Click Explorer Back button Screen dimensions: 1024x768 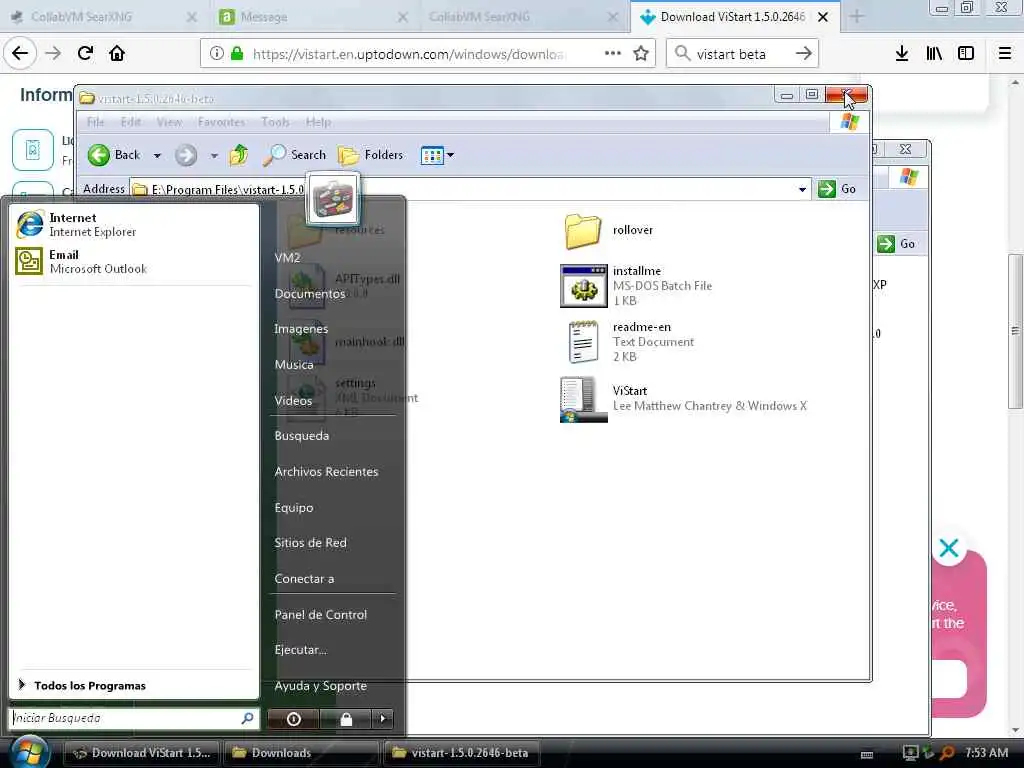click(115, 155)
